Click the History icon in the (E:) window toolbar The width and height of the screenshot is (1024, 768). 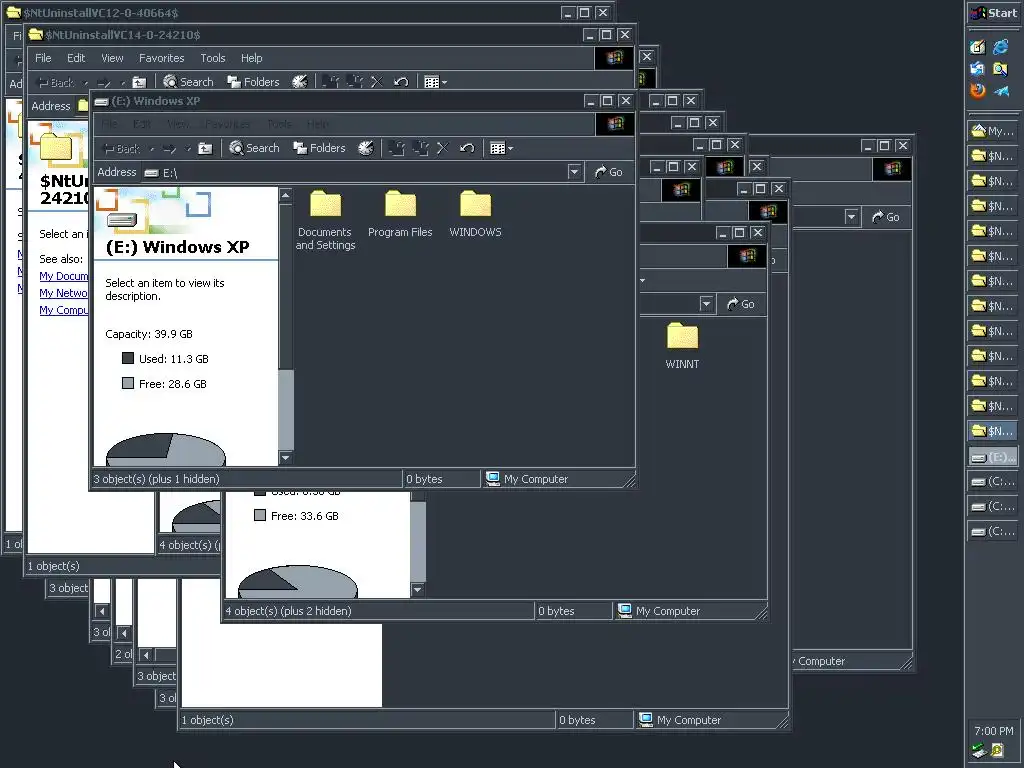click(366, 148)
